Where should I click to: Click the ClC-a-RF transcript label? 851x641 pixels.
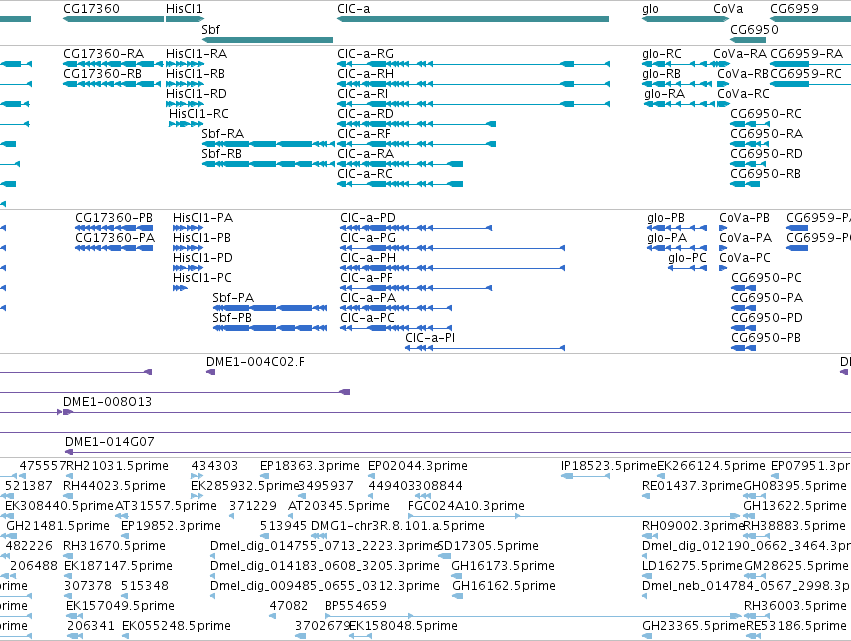364,134
